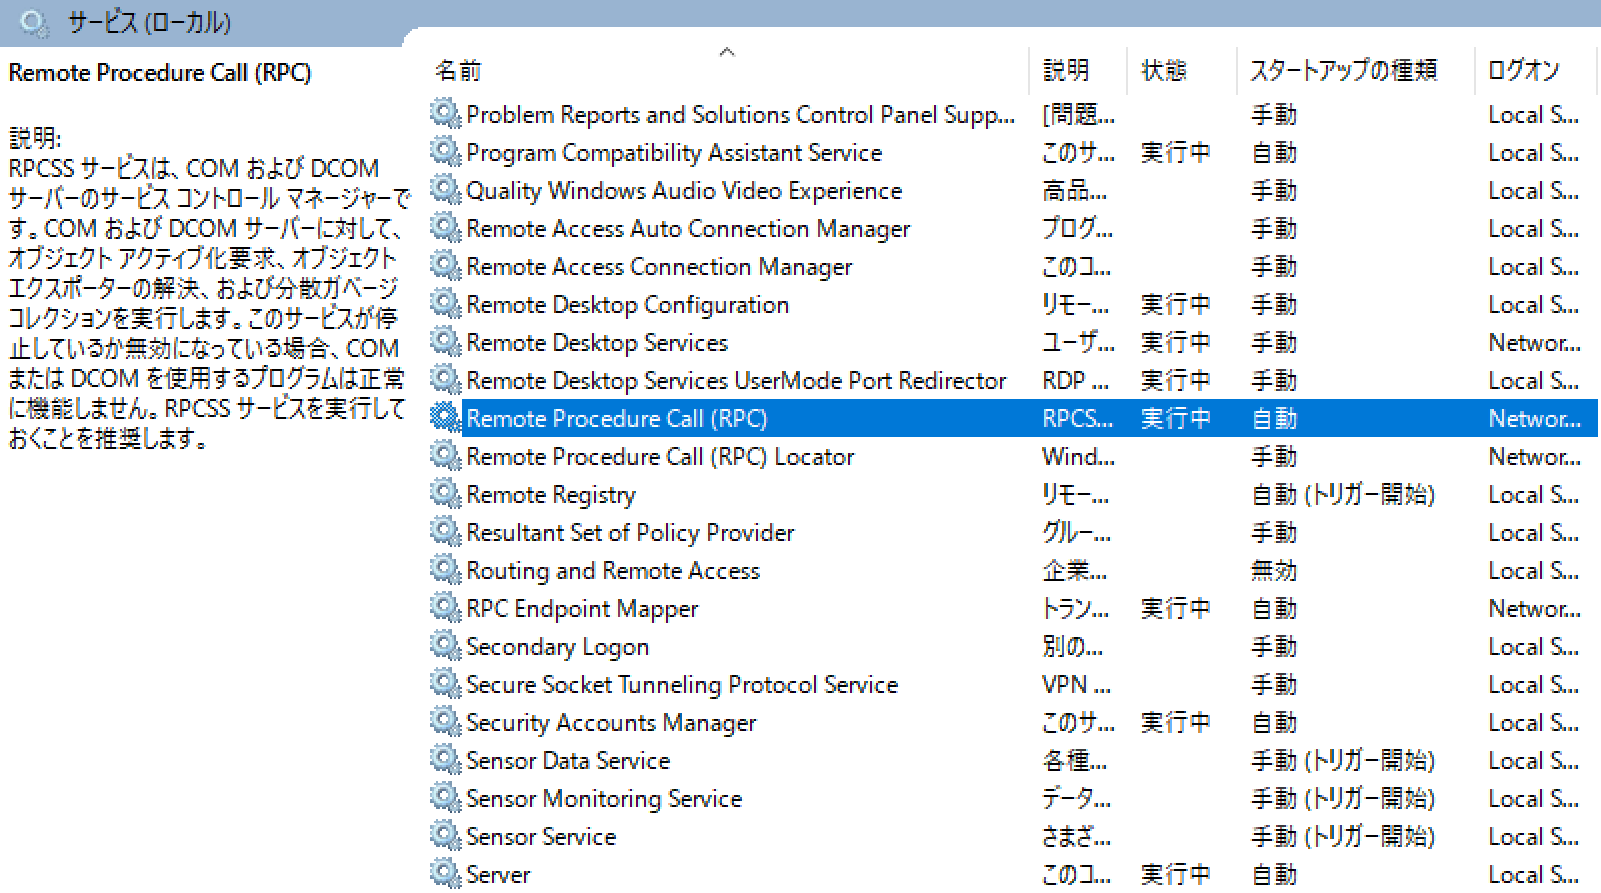The height and width of the screenshot is (893, 1601).
Task: Click the Sensor Data Service gear icon
Action: point(445,760)
